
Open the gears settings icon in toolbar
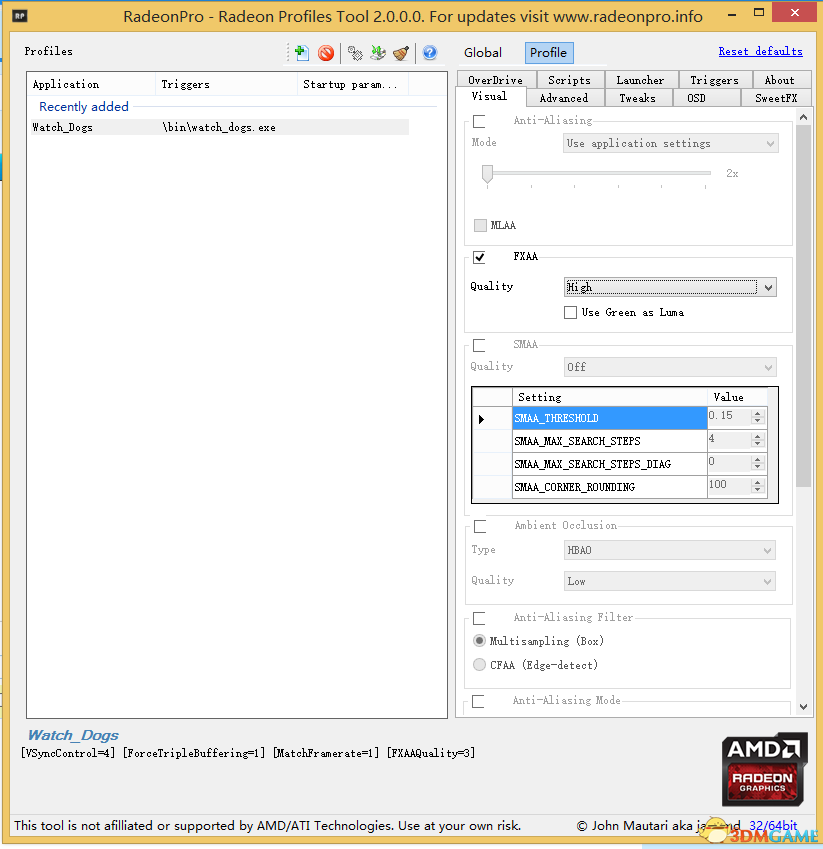click(x=355, y=53)
